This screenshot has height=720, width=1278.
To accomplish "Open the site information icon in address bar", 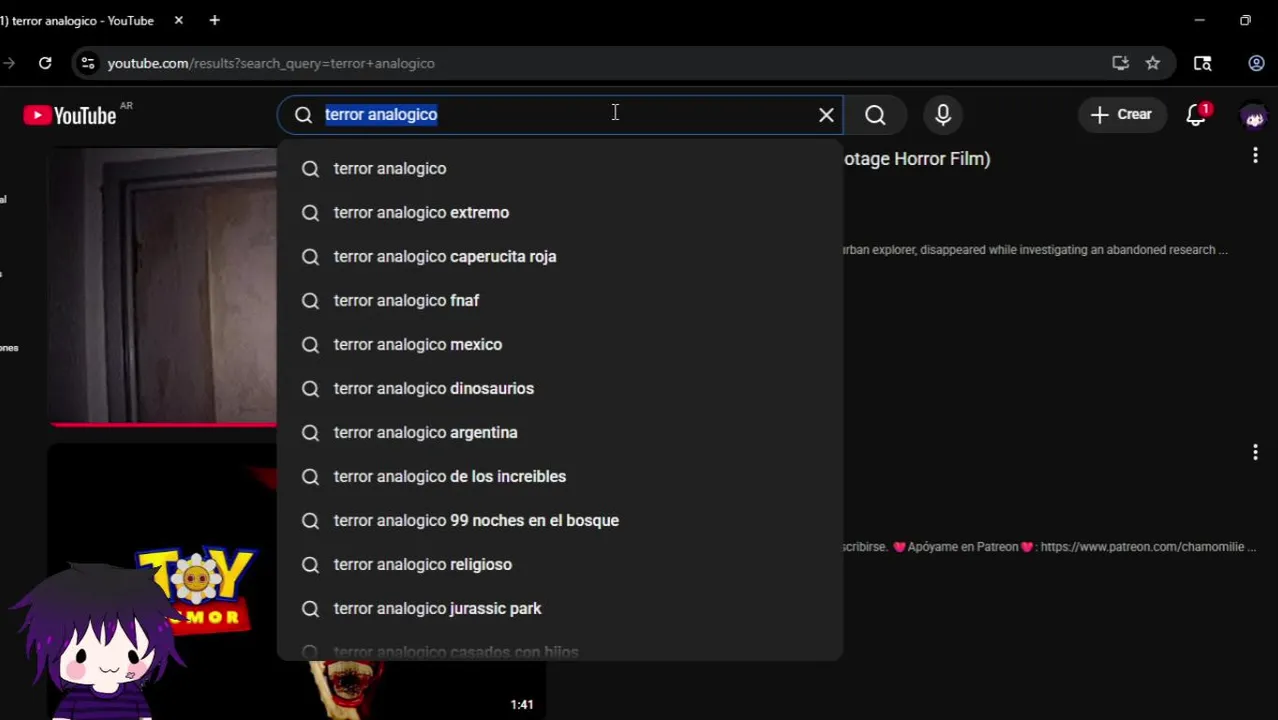I will click(x=88, y=63).
